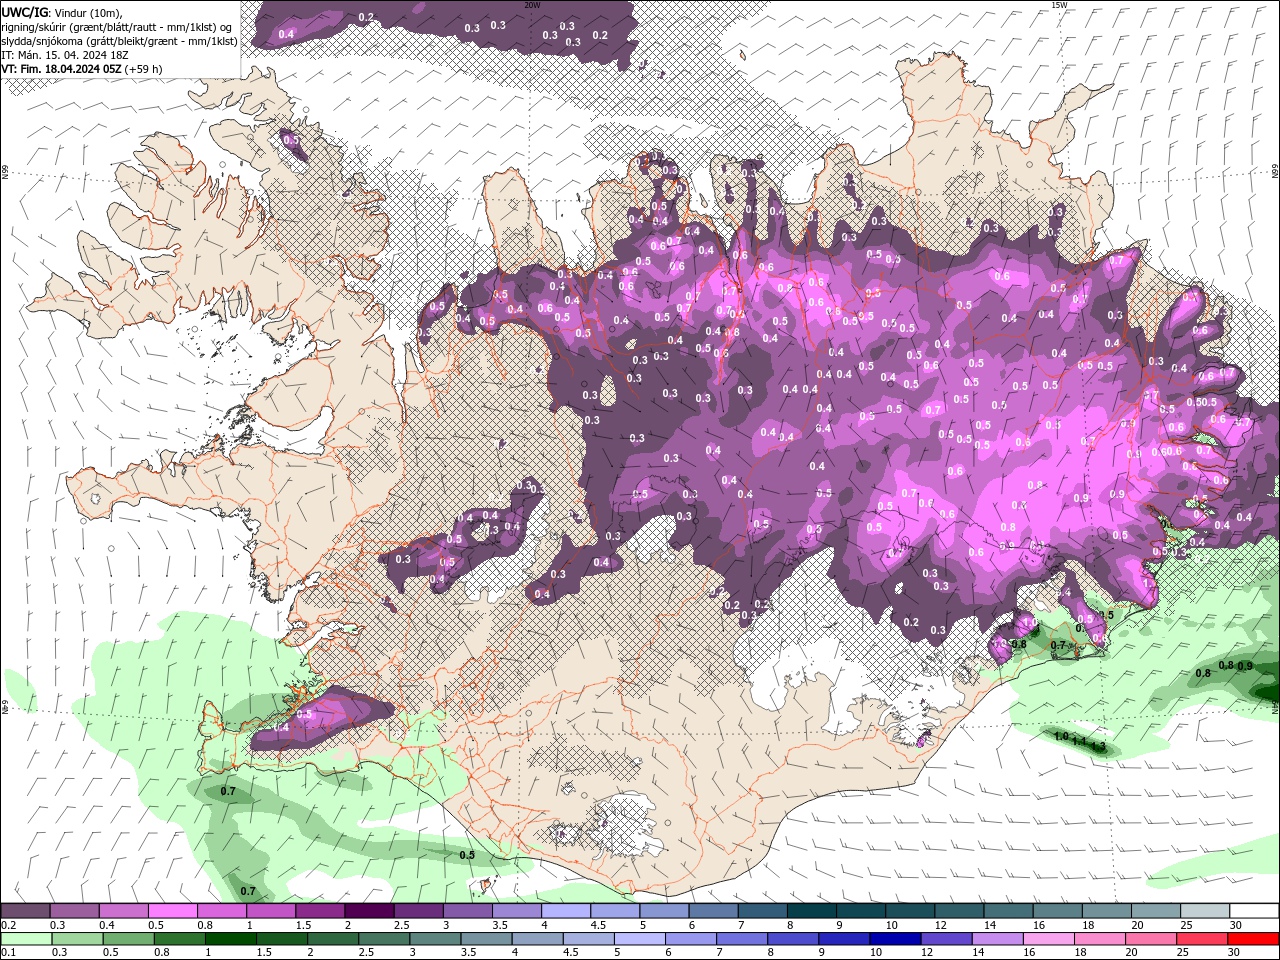Select lower scale swatch between 4.5 and 5

tap(589, 939)
